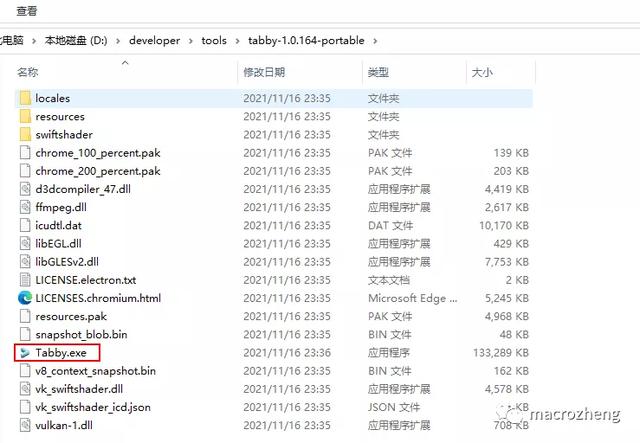Screen dimensions: 640x443
Task: Select the file name resources.pak
Action: [x=71, y=316]
